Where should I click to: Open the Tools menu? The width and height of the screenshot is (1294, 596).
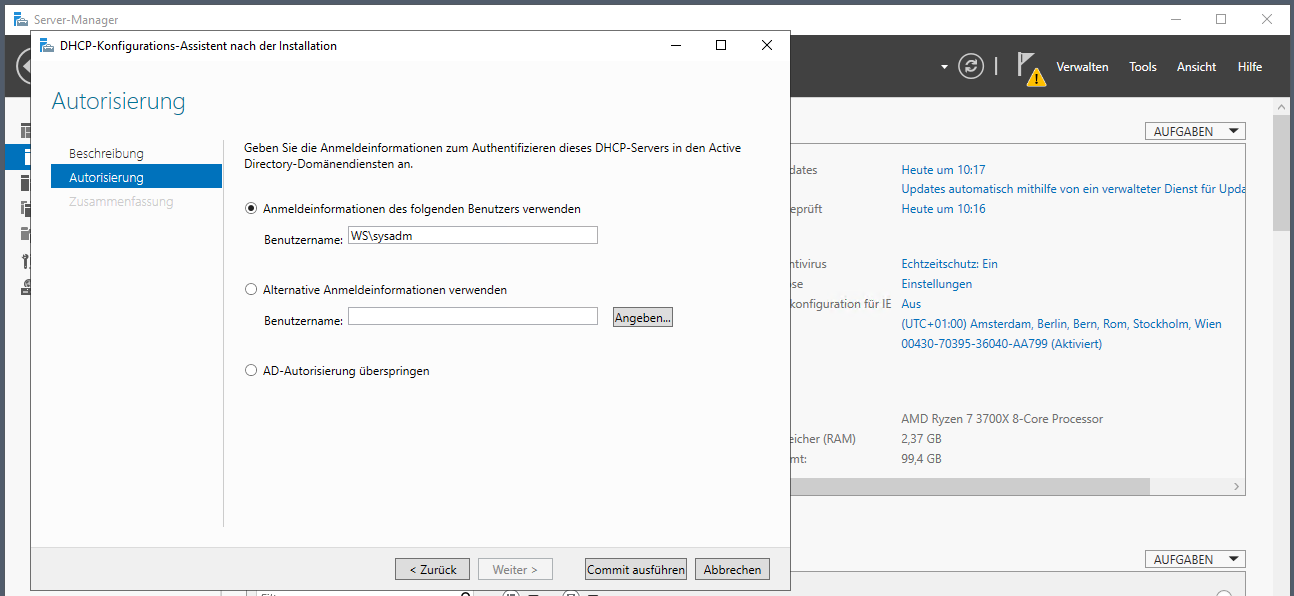tap(1142, 67)
